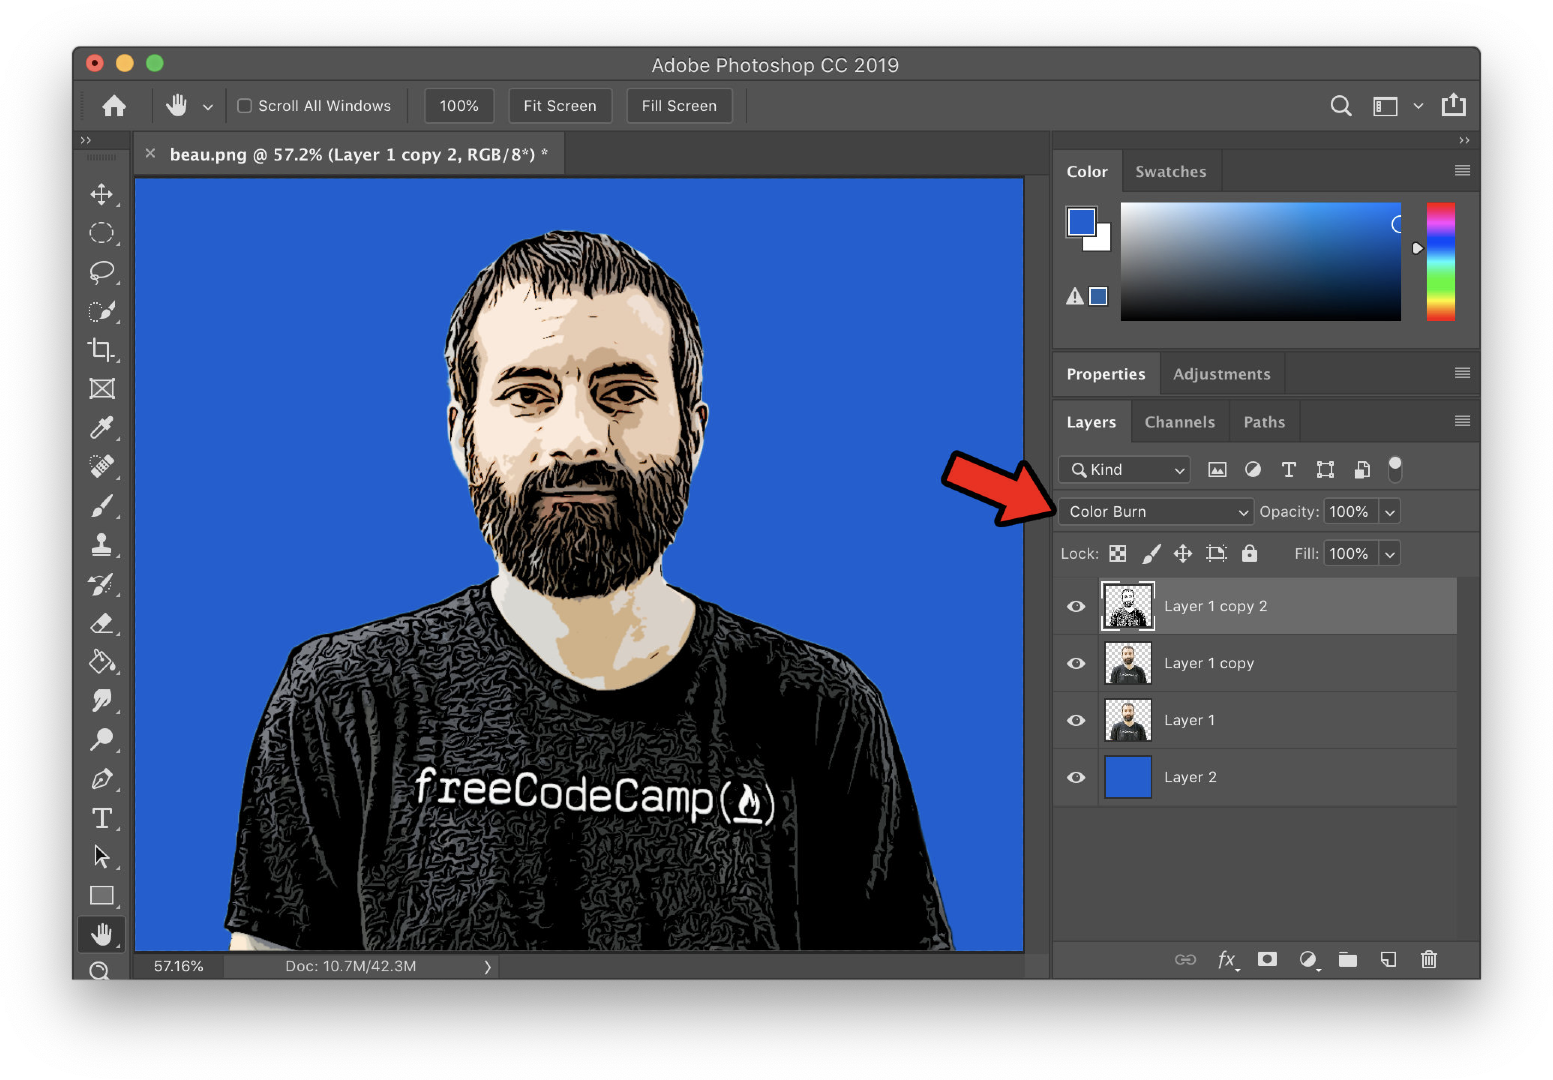Toggle lock all padlock icon

coord(1249,554)
